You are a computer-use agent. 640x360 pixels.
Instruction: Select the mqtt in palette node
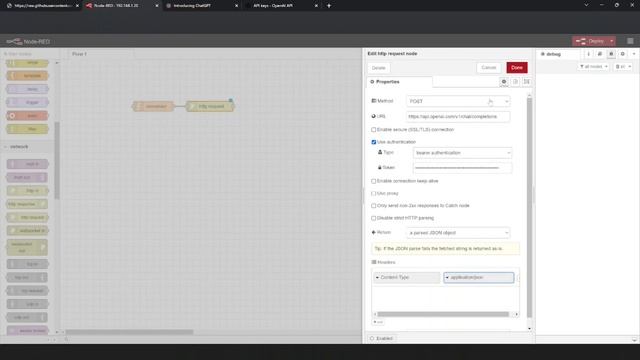pyautogui.click(x=27, y=164)
